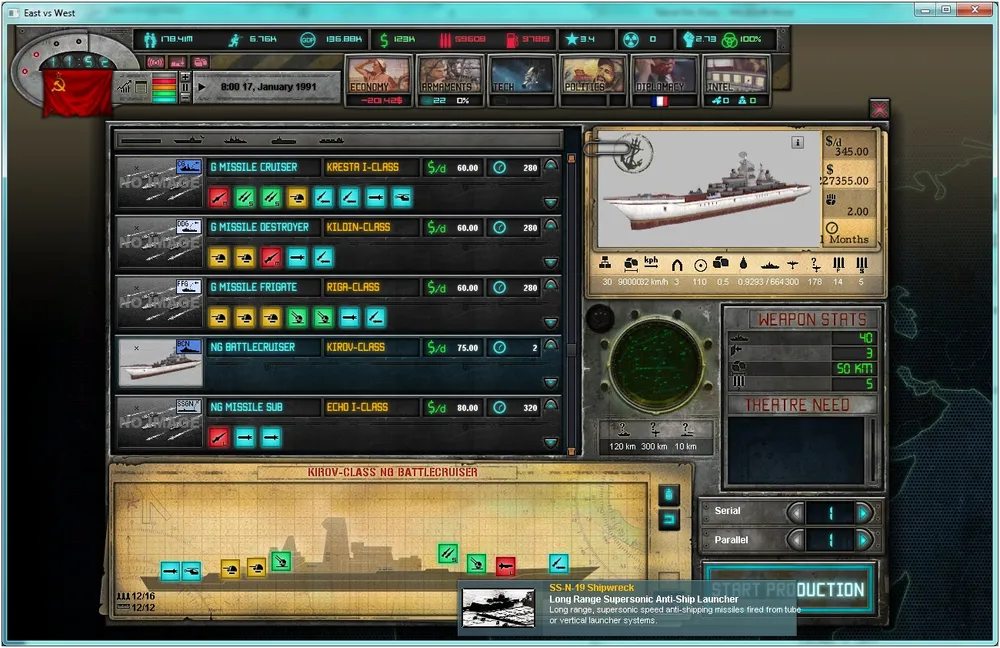Screen dimensions: 1000x648
Task: Click the NG Missile Sub name label
Action: 246,408
